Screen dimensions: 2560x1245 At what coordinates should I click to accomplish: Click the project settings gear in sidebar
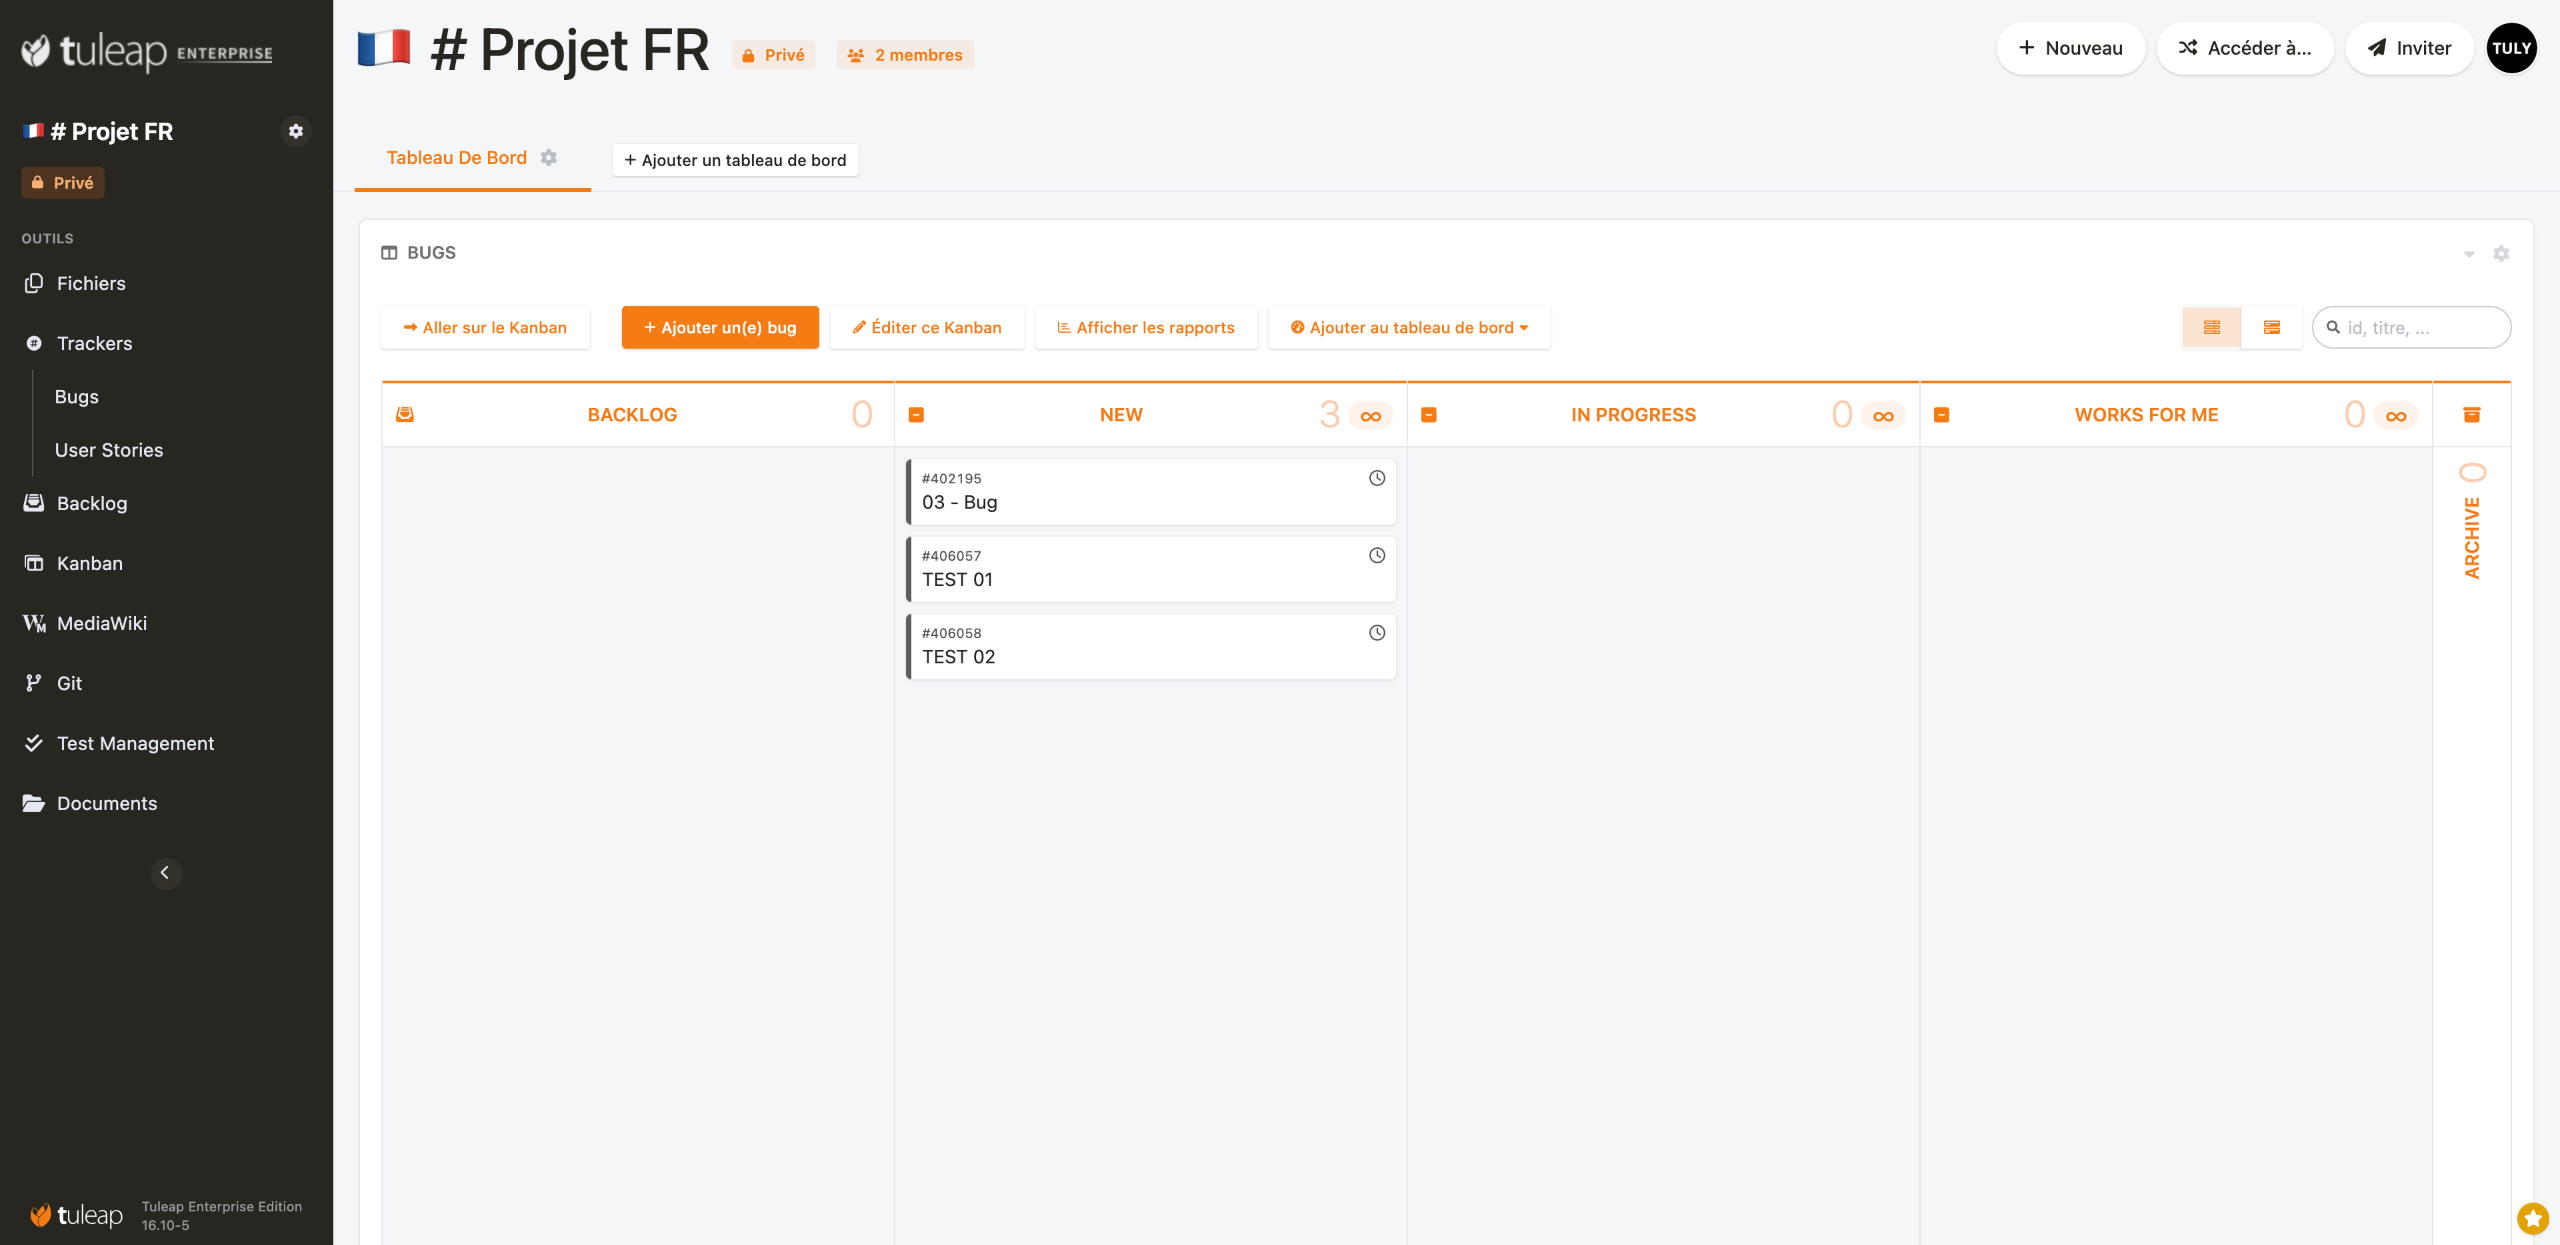pyautogui.click(x=295, y=131)
